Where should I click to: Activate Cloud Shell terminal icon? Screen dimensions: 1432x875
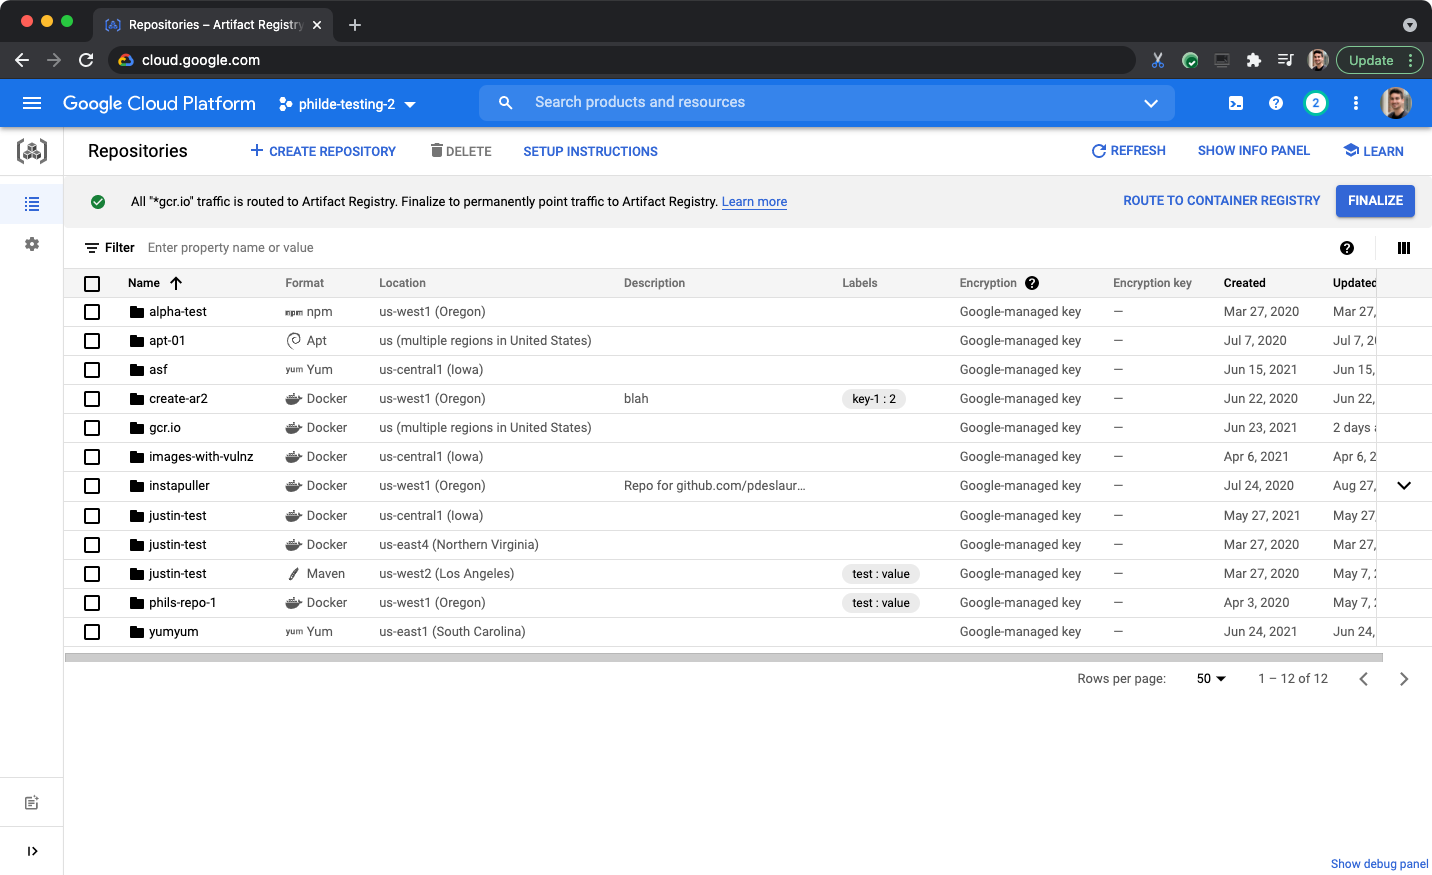click(x=1236, y=103)
